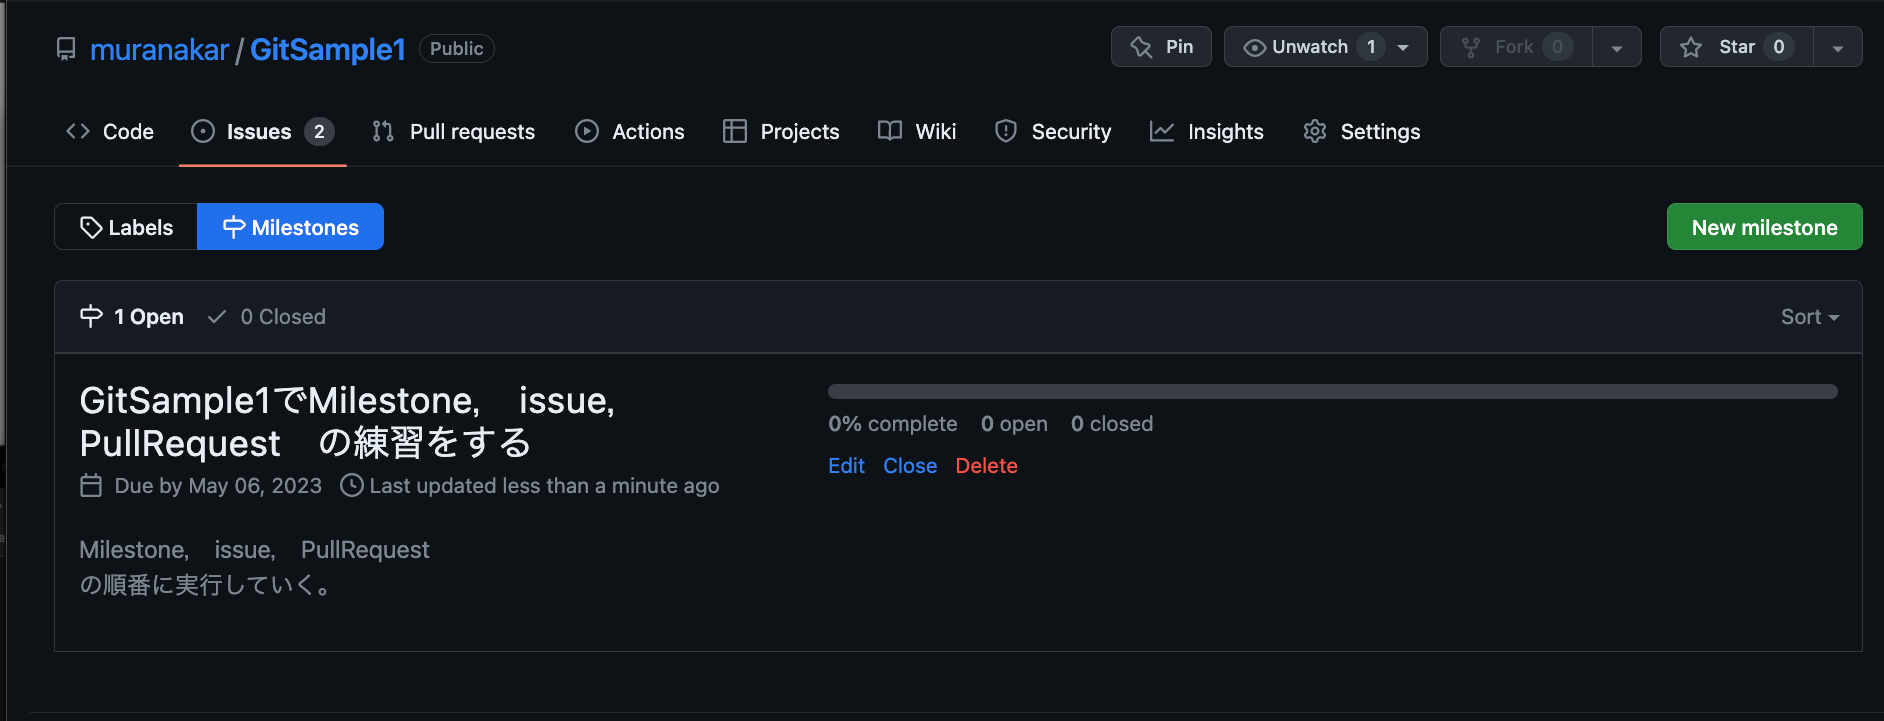Show the 1 Open milestones filter
The width and height of the screenshot is (1884, 721).
point(132,316)
